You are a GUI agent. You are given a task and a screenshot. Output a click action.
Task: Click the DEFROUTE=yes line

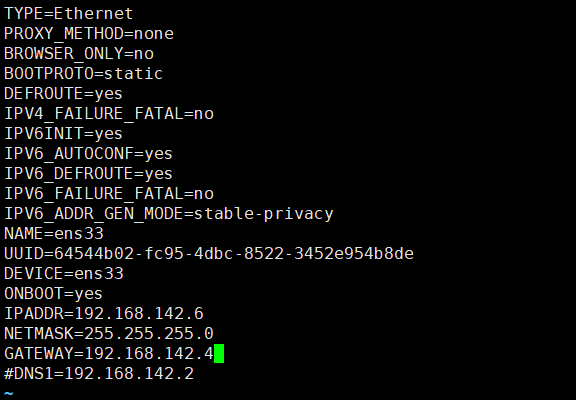click(x=63, y=94)
